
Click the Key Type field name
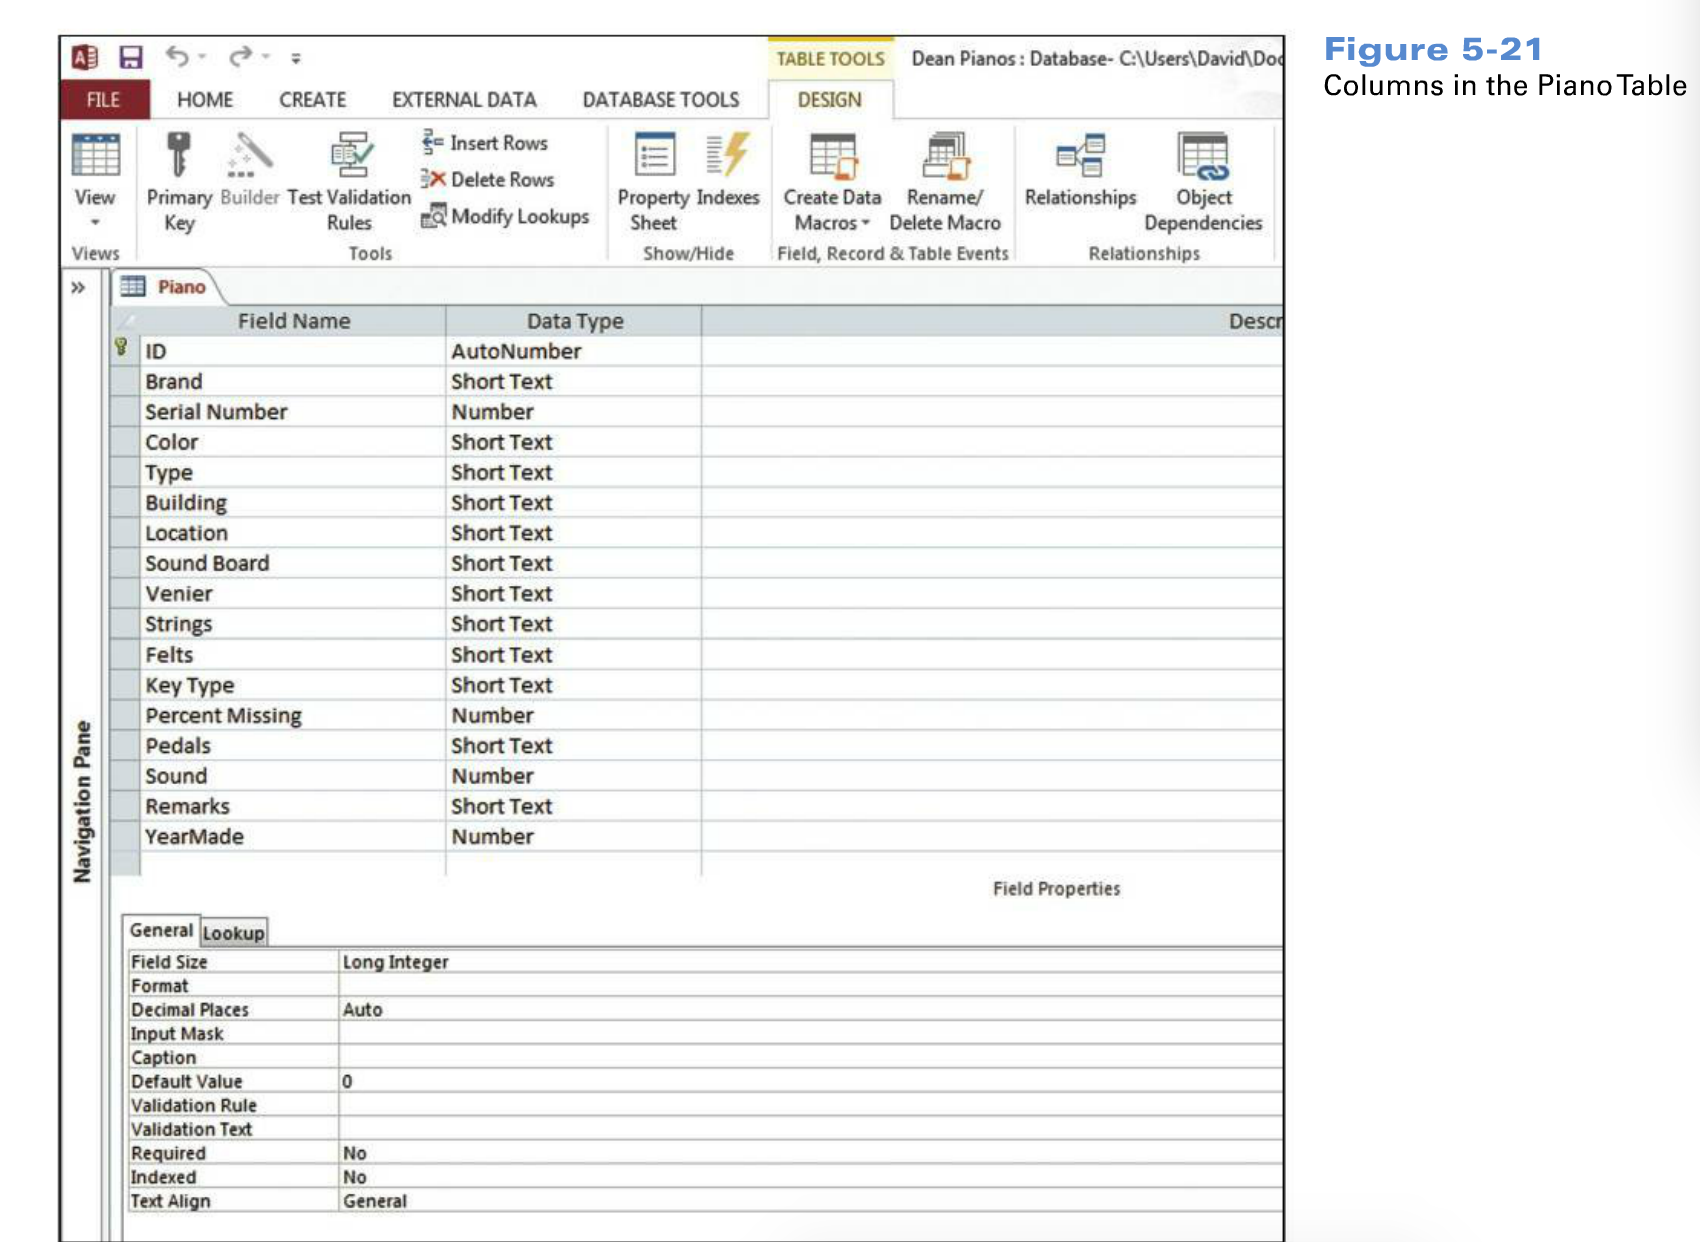click(293, 685)
